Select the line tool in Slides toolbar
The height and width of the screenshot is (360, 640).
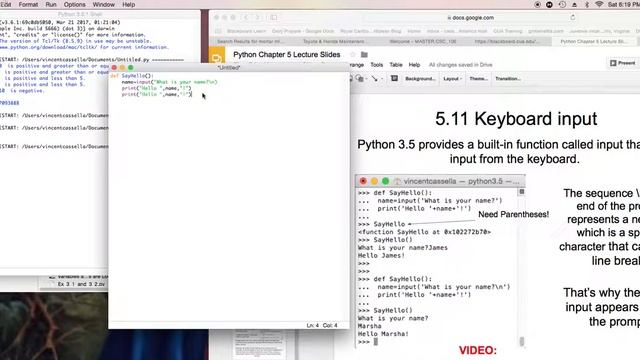point(374,78)
